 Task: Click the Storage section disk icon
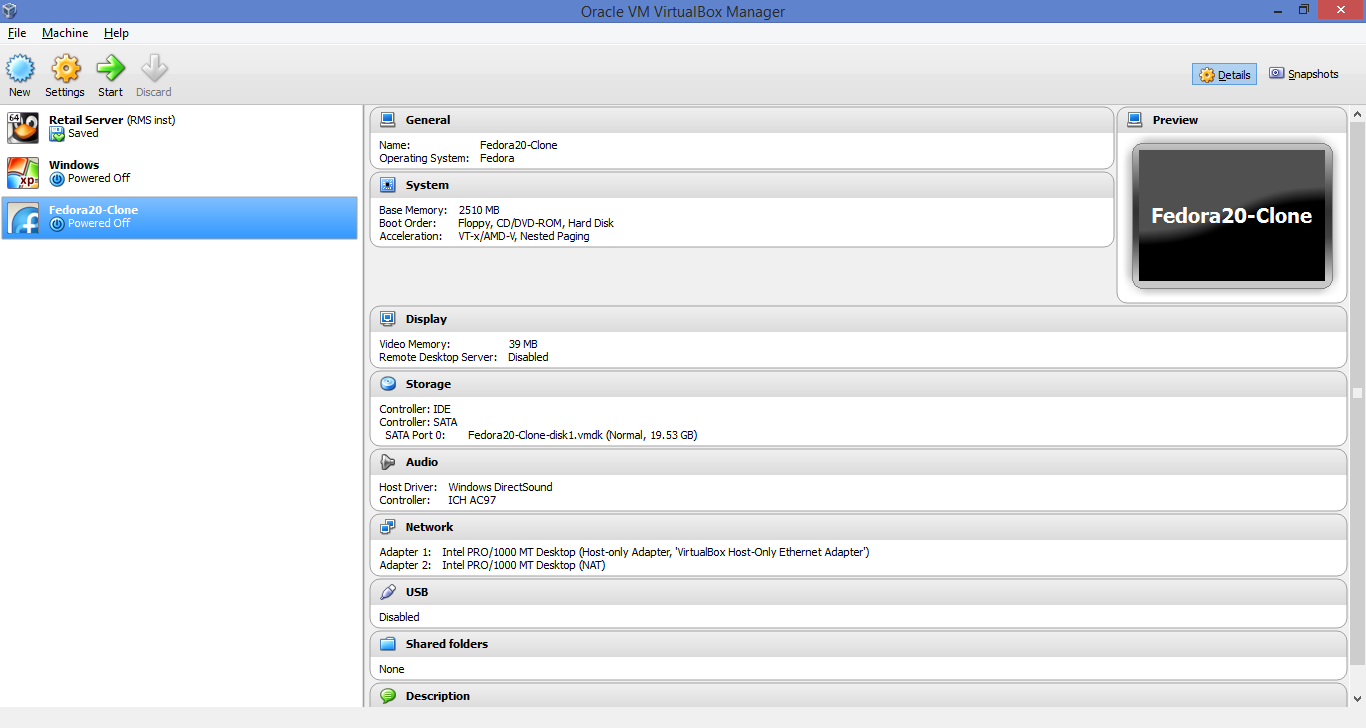click(388, 384)
